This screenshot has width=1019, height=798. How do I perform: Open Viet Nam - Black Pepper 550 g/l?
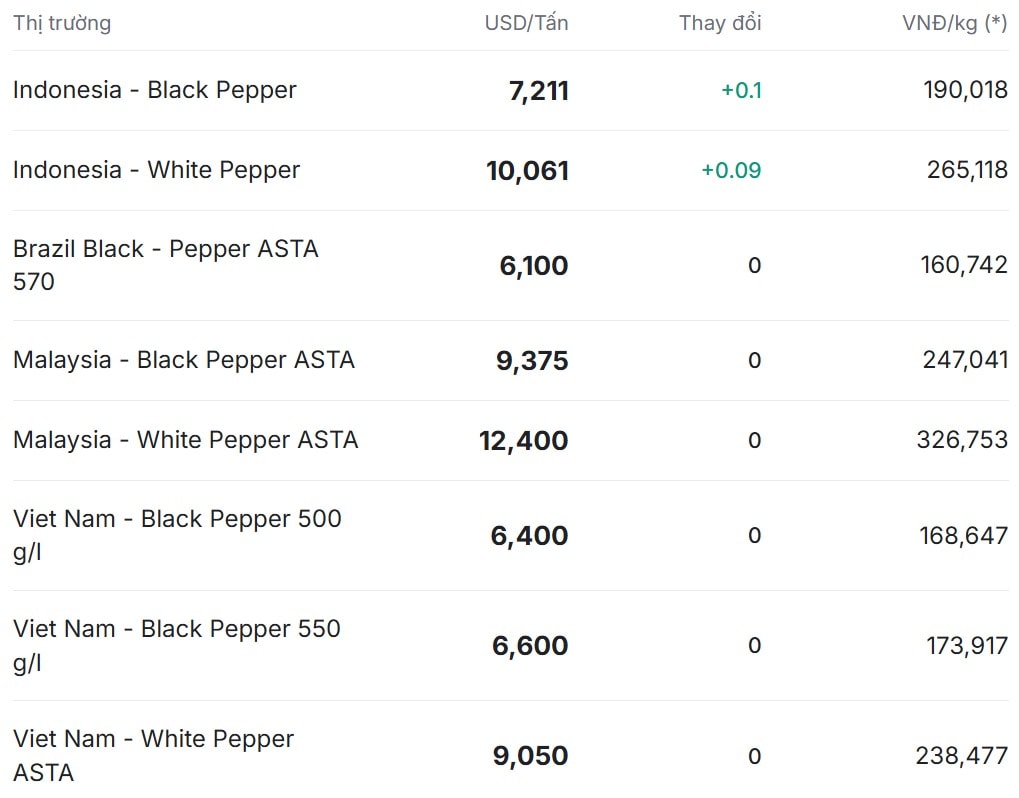point(177,645)
